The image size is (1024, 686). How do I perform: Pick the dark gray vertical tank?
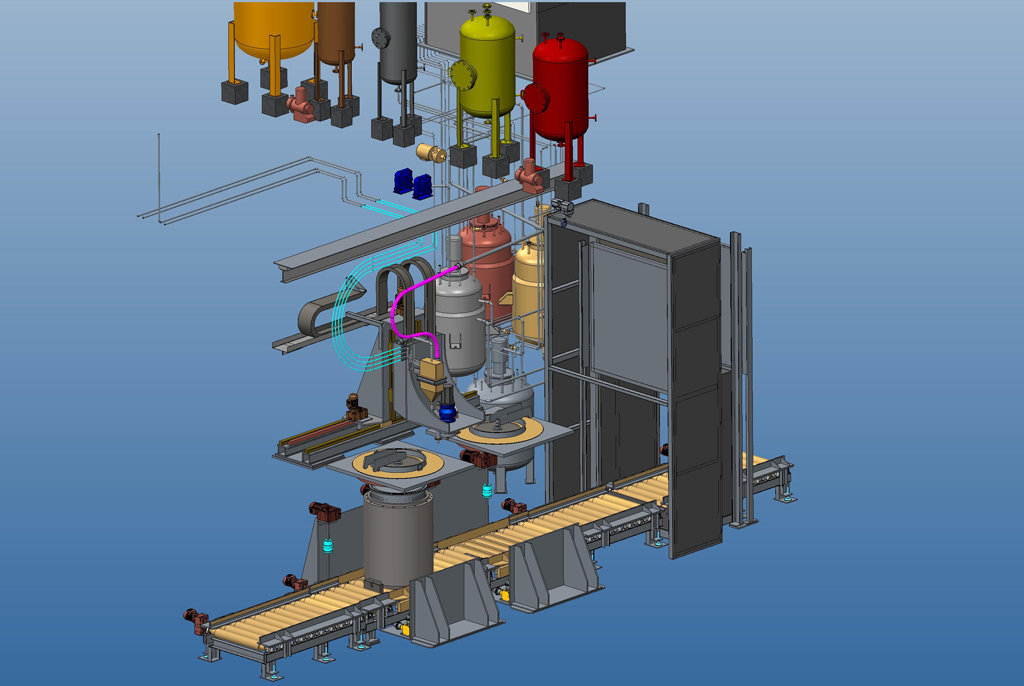click(x=398, y=40)
